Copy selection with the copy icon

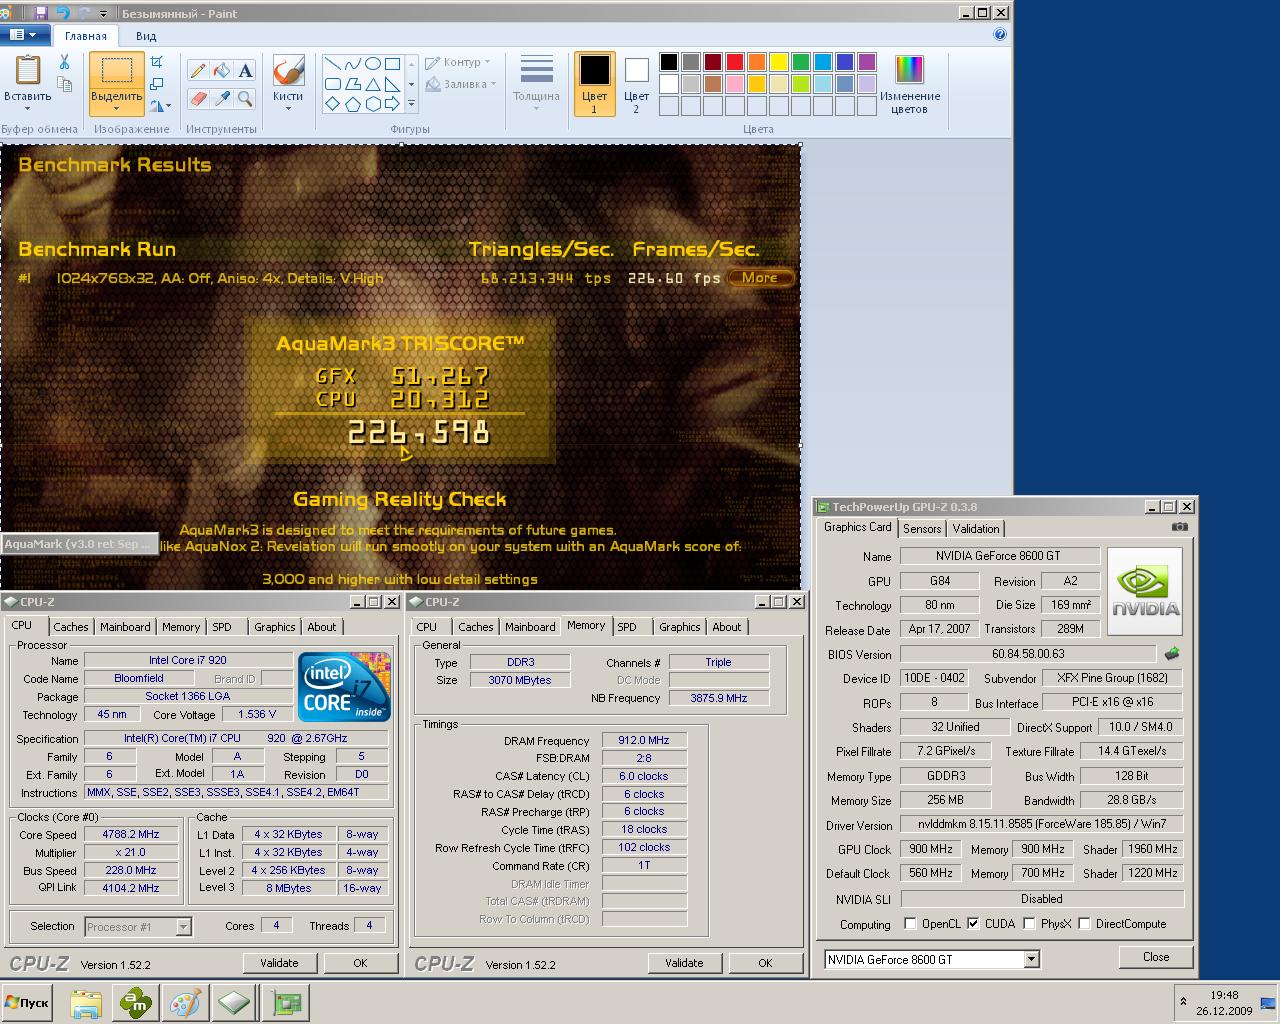64,84
